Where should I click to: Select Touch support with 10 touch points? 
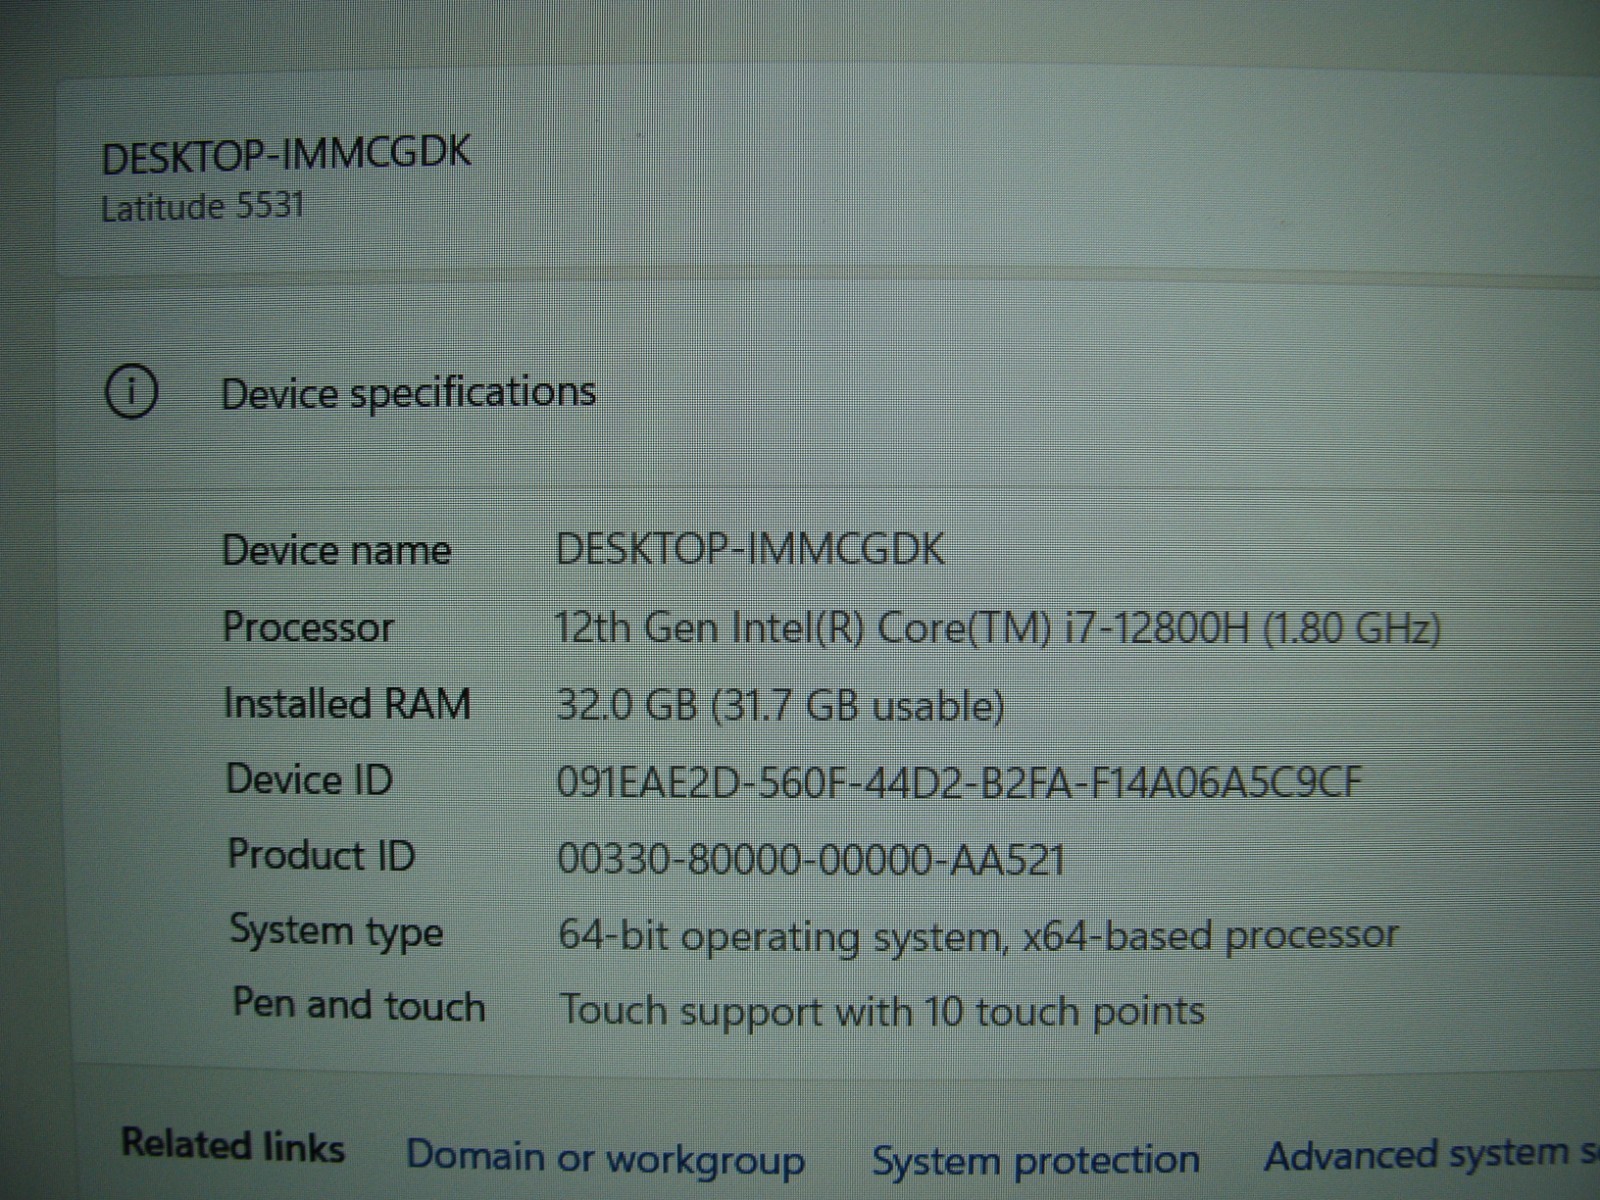click(881, 1010)
